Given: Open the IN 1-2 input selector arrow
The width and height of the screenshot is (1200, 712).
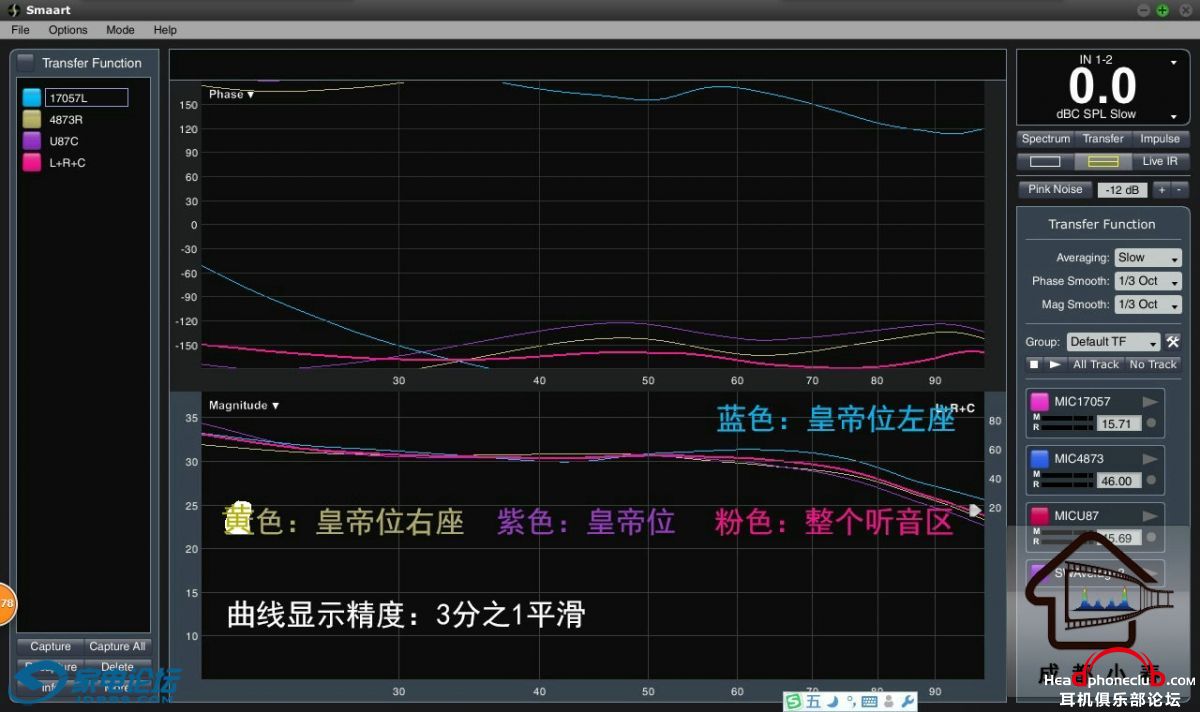Looking at the screenshot, I should point(1174,62).
